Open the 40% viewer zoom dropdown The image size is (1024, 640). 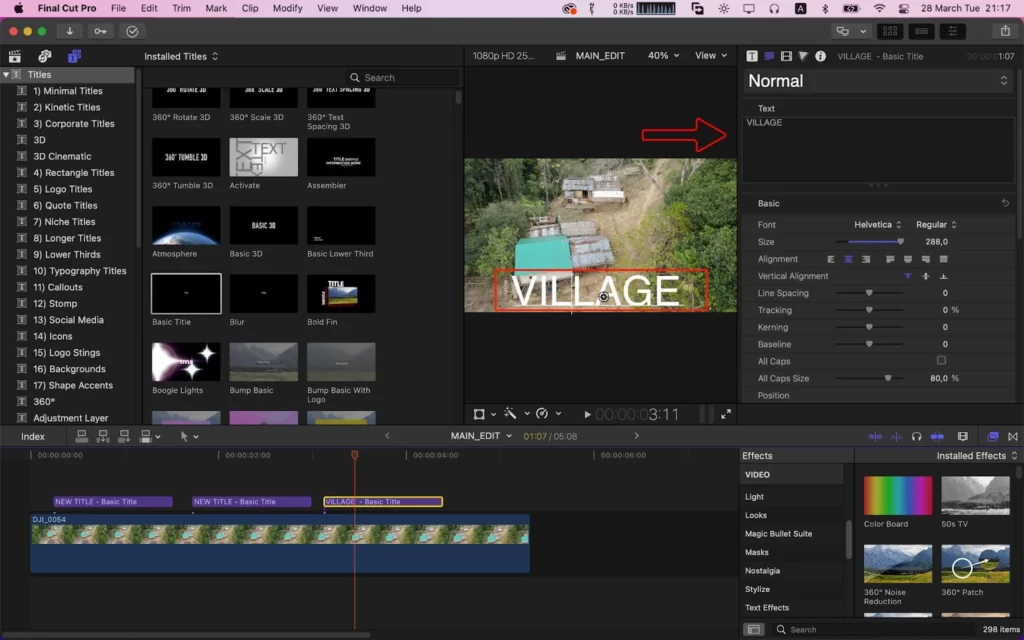pyautogui.click(x=664, y=56)
